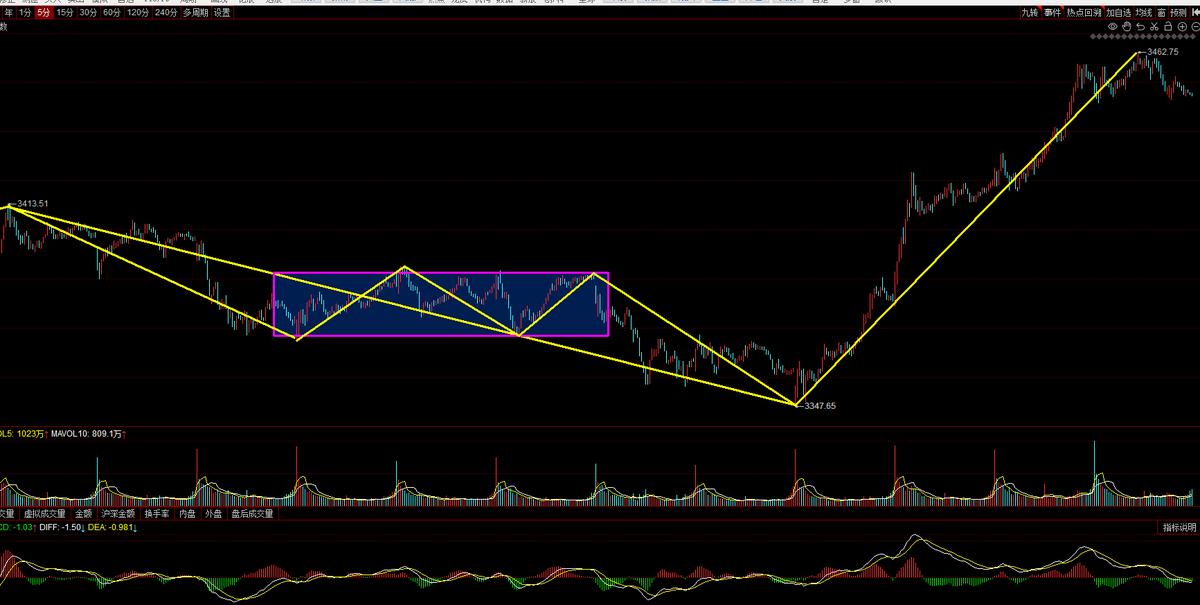Select the 换手率 turnover tab

(x=158, y=514)
